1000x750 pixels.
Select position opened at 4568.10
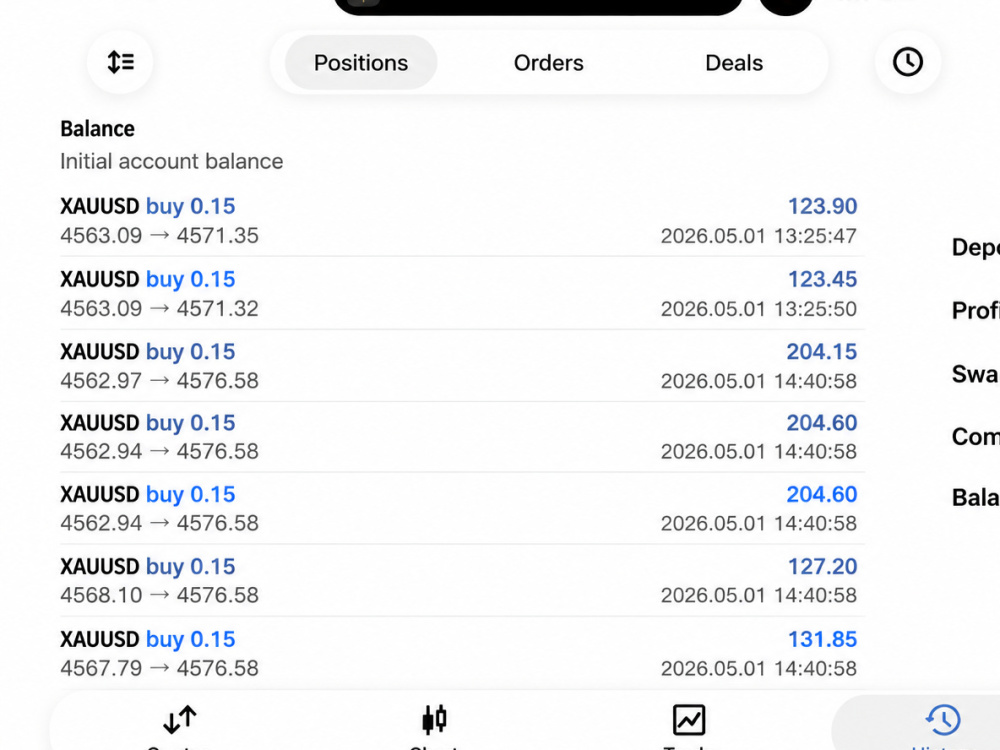[462, 580]
